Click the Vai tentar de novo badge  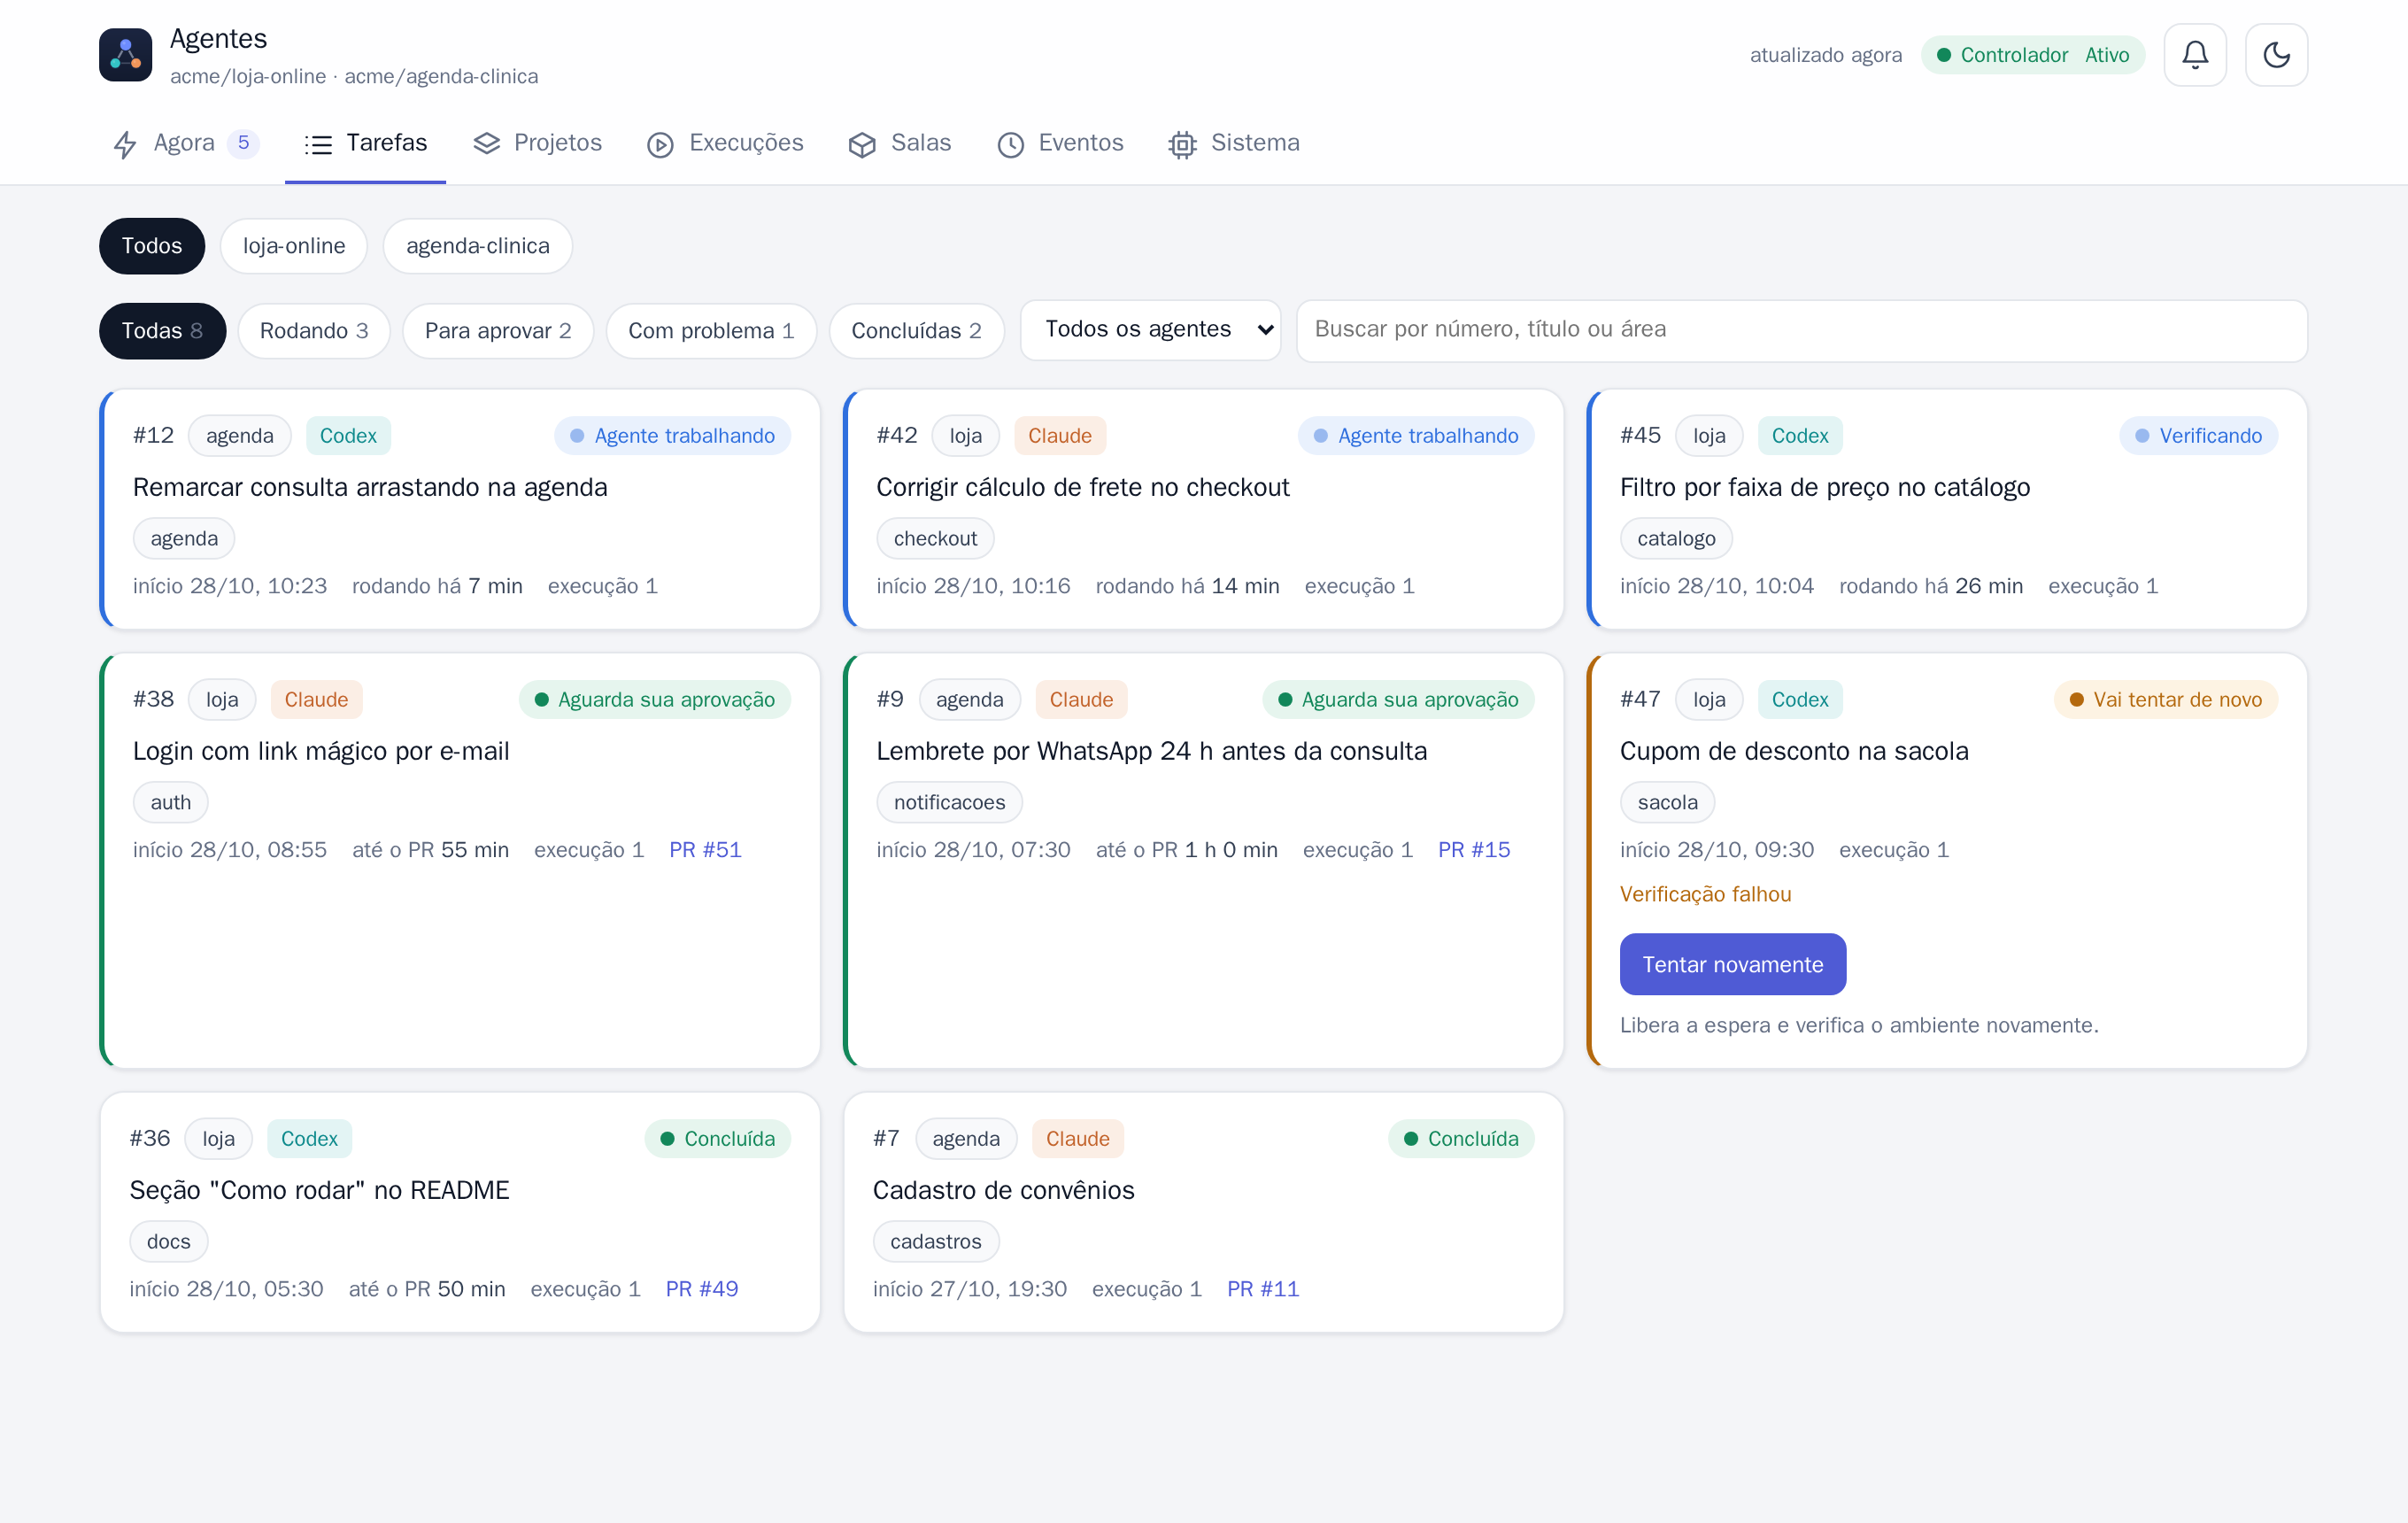pos(2166,700)
